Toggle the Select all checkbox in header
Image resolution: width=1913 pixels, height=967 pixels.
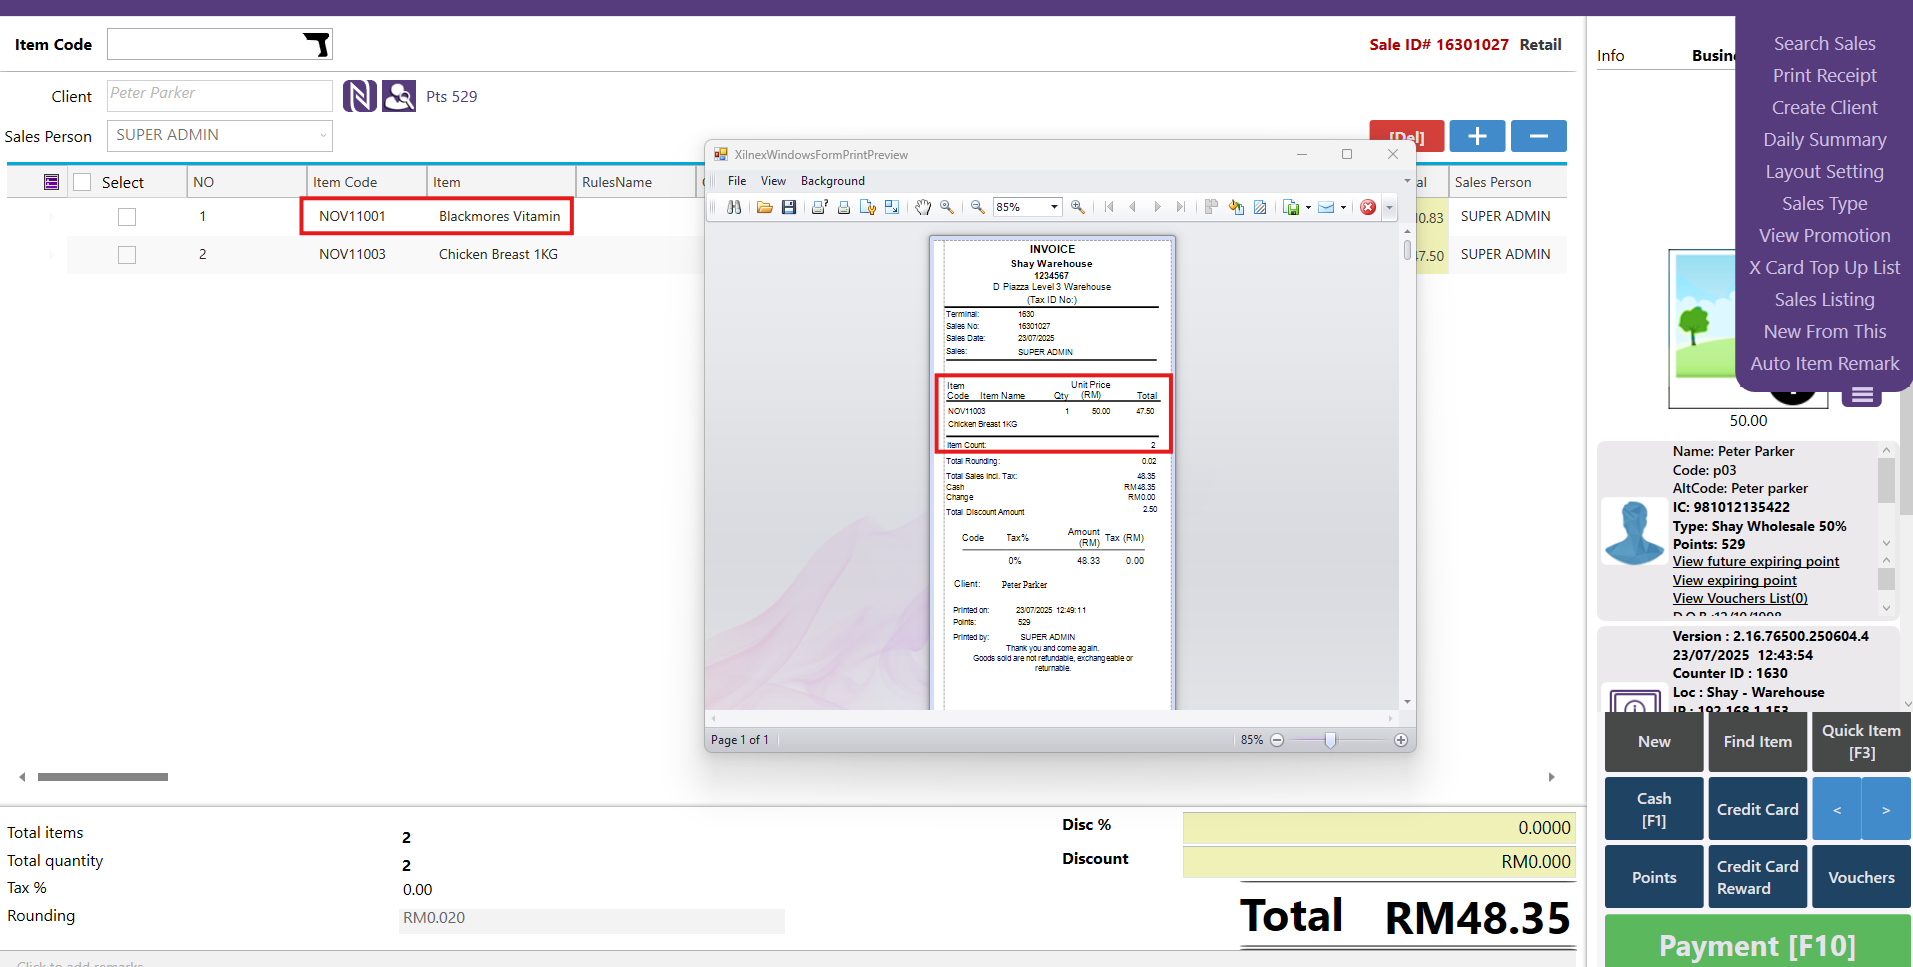click(x=82, y=182)
